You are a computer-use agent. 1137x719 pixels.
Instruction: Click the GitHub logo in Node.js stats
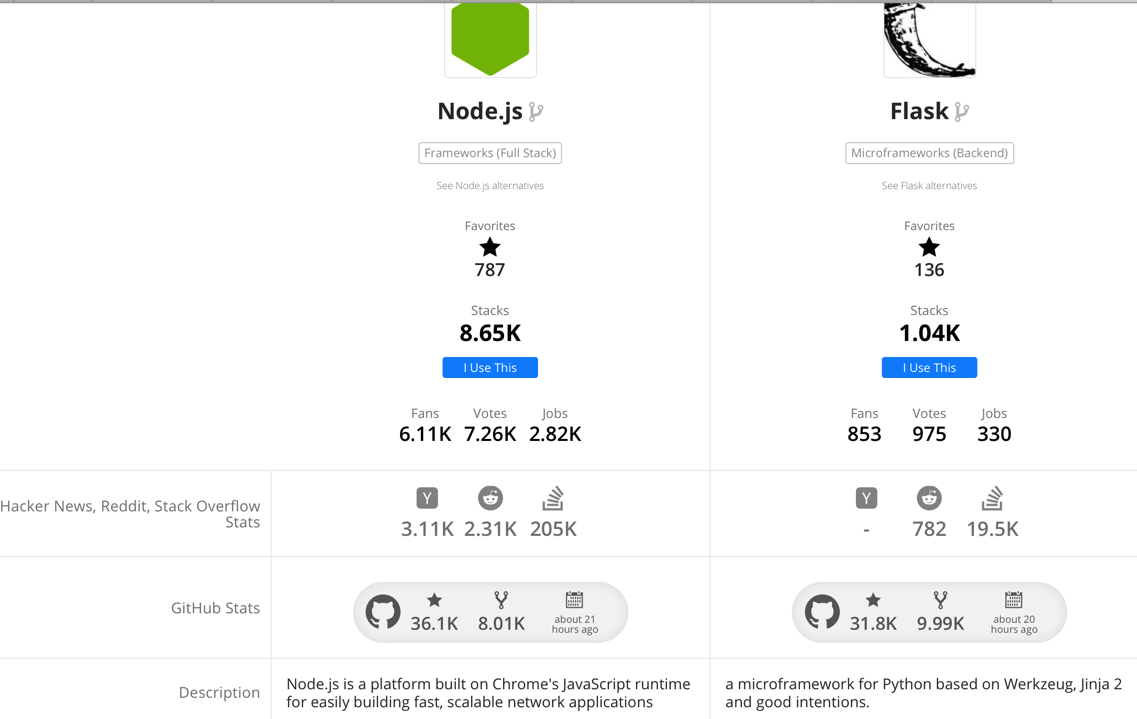[383, 612]
